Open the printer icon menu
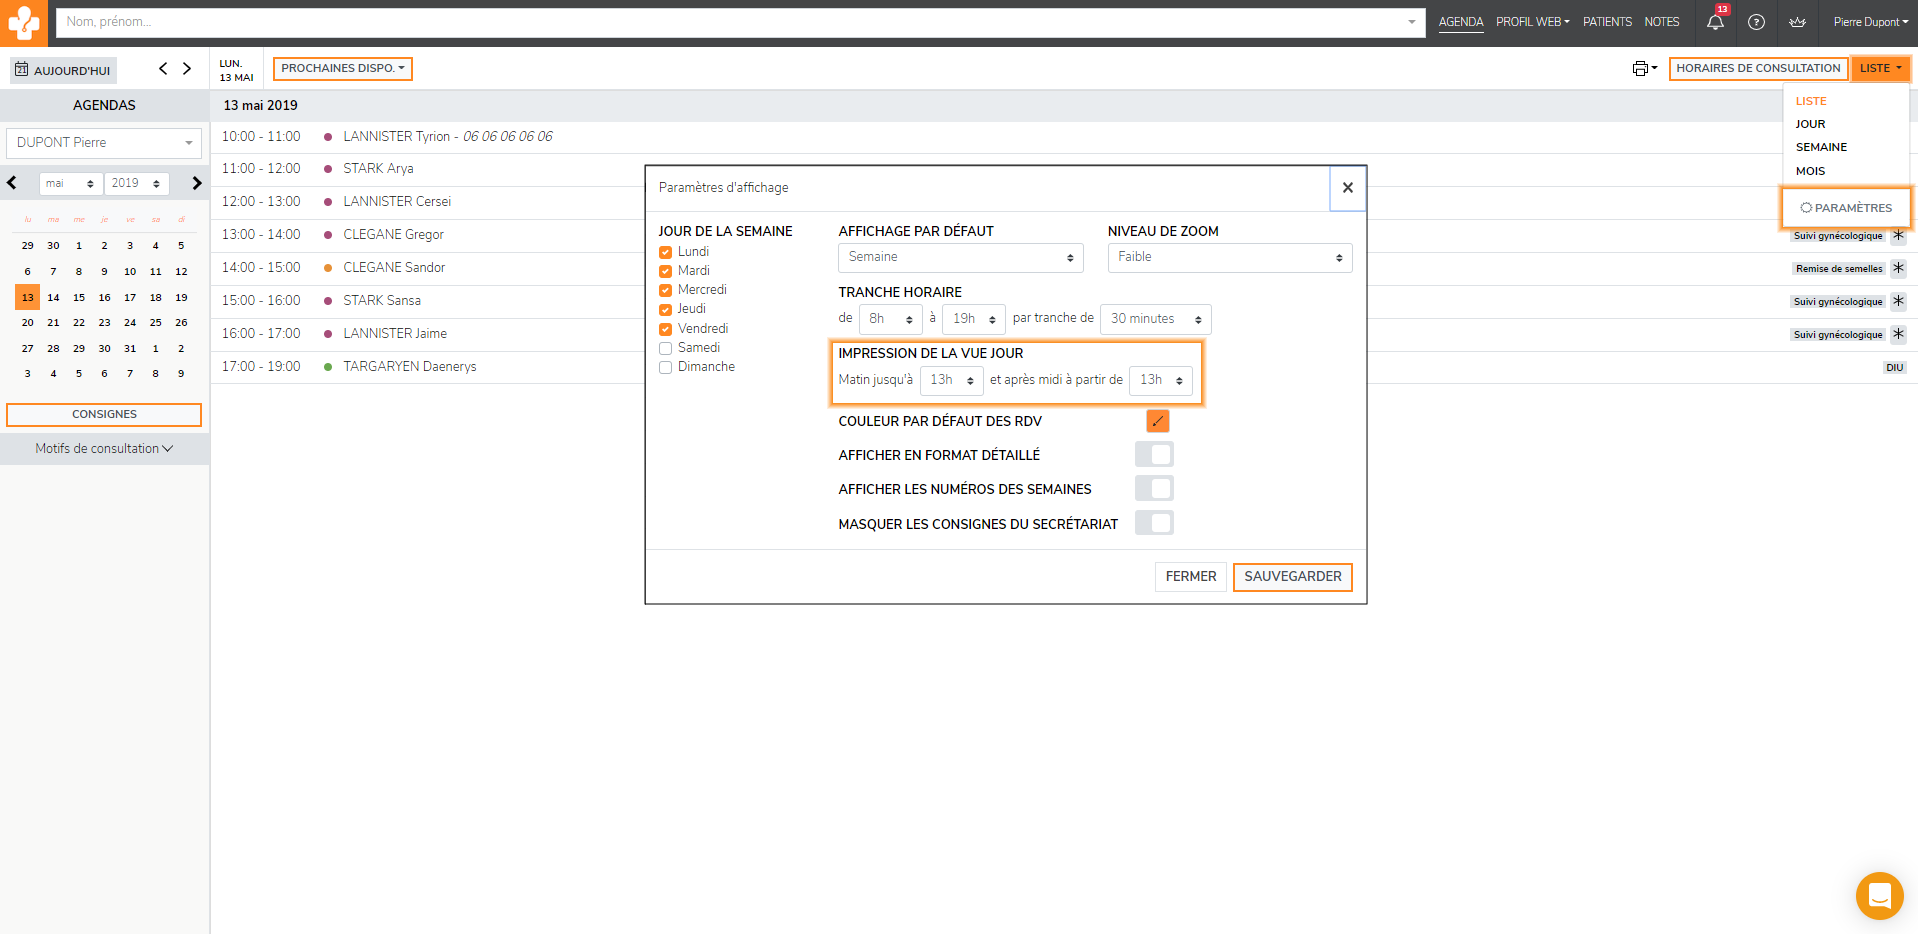 pos(1644,68)
